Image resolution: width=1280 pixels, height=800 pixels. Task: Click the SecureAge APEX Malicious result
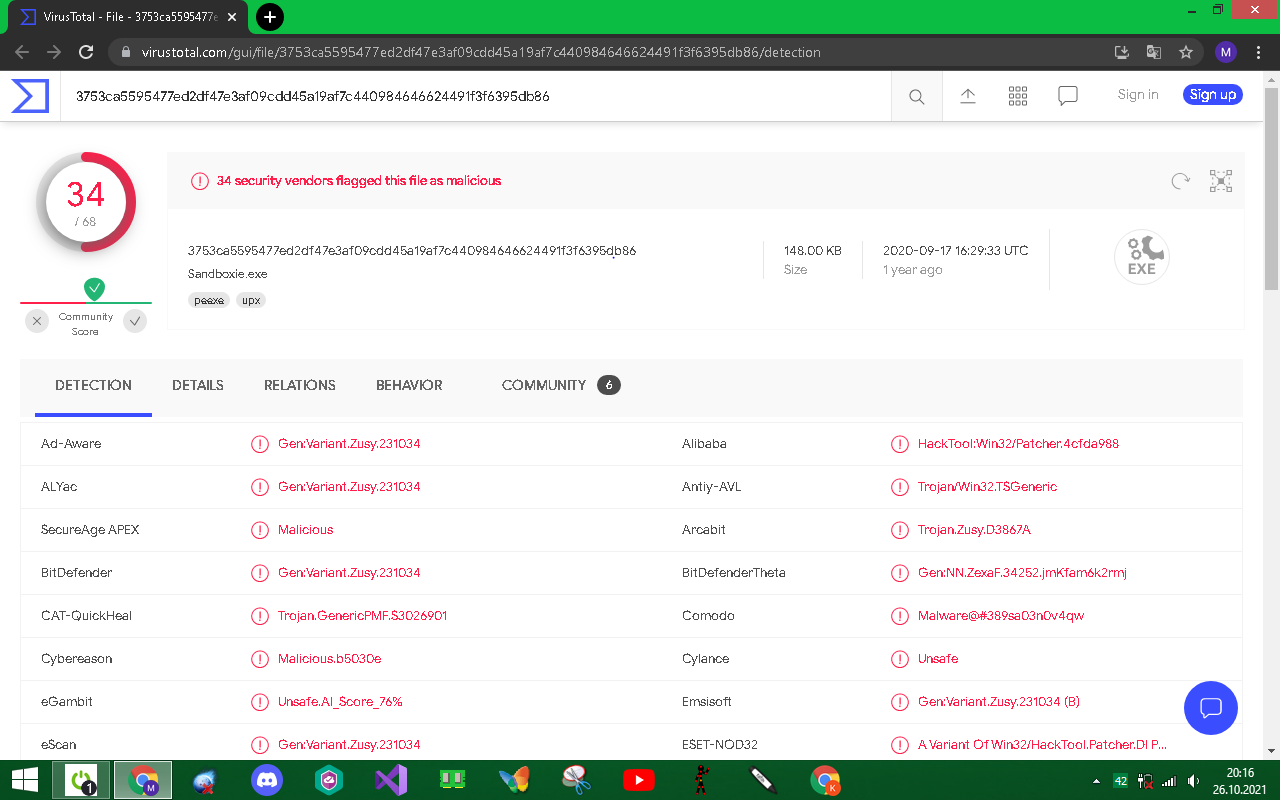point(306,530)
